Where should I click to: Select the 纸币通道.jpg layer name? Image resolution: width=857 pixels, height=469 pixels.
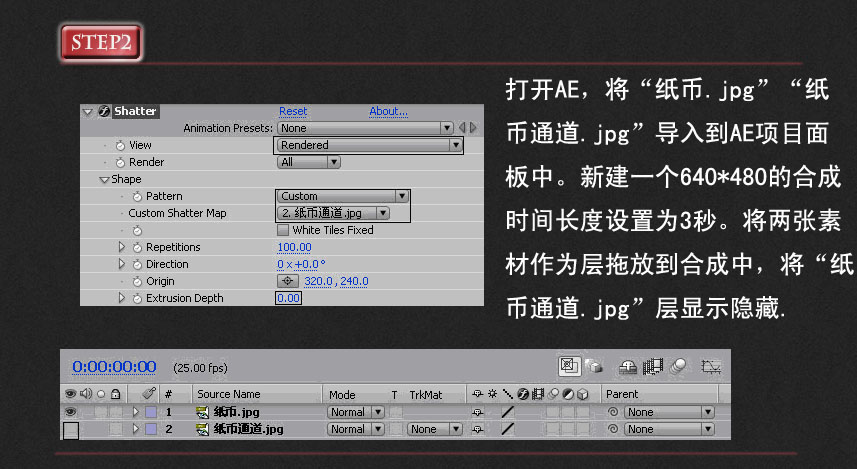pyautogui.click(x=248, y=429)
